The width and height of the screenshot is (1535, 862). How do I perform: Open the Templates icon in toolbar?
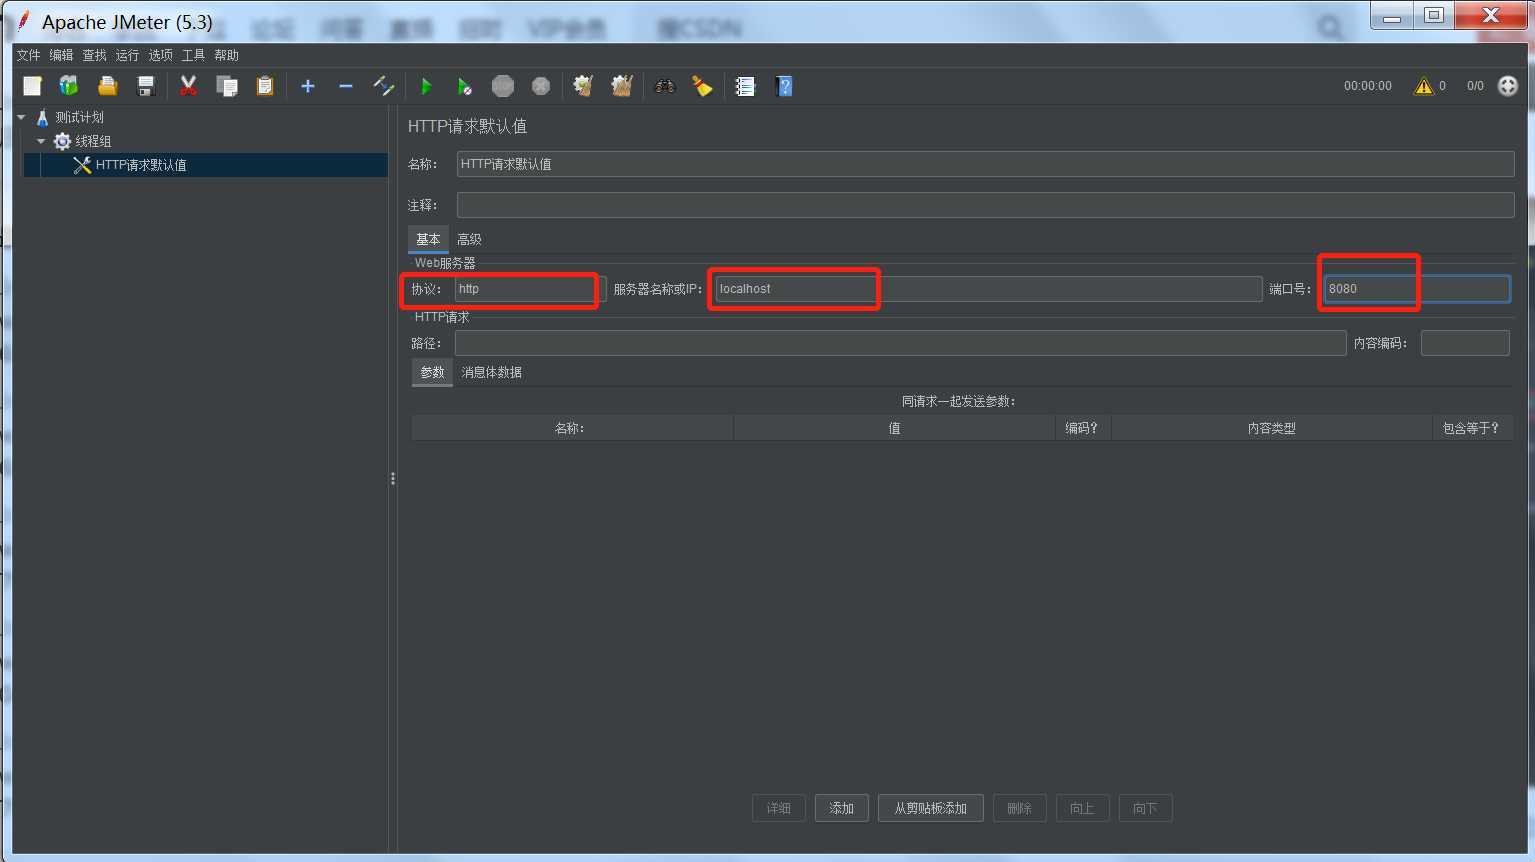click(x=69, y=86)
